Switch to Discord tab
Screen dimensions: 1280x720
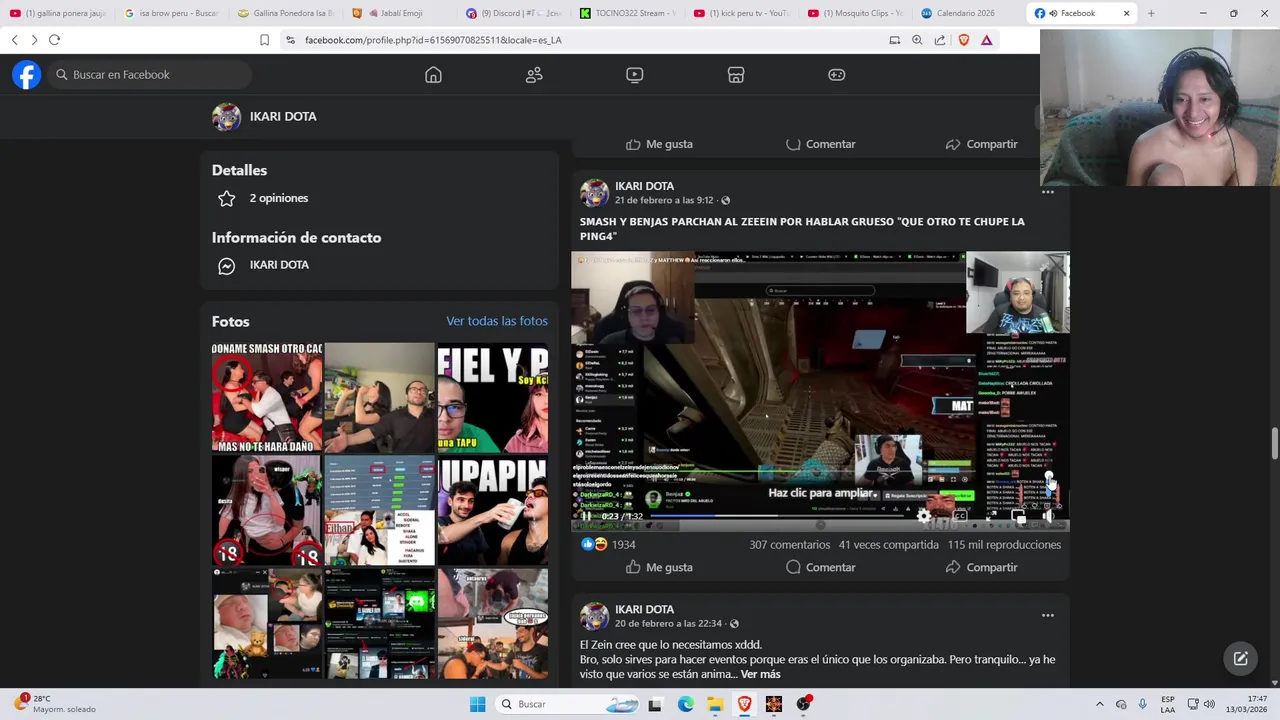(x=512, y=13)
